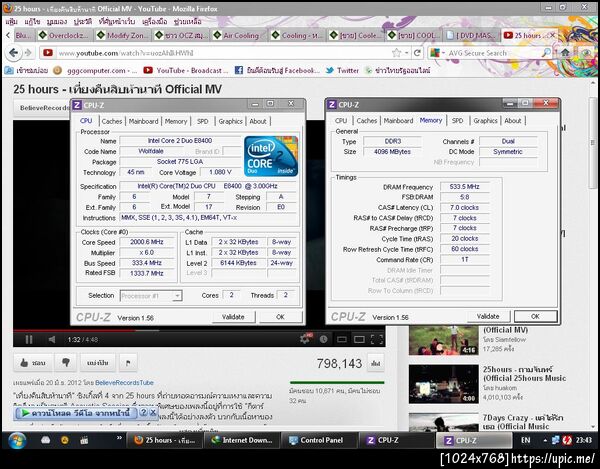
Task: Select the SPD tab in left CPU-Z window
Action: tap(202, 121)
